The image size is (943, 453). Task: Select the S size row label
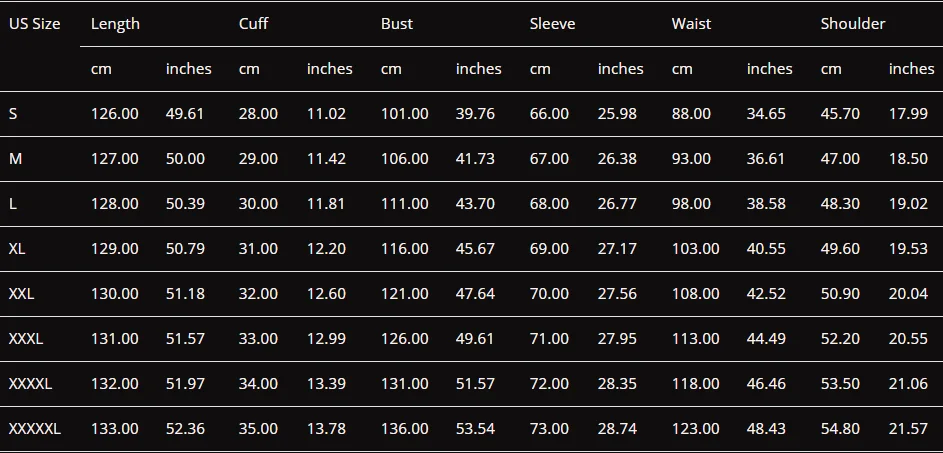tap(13, 114)
